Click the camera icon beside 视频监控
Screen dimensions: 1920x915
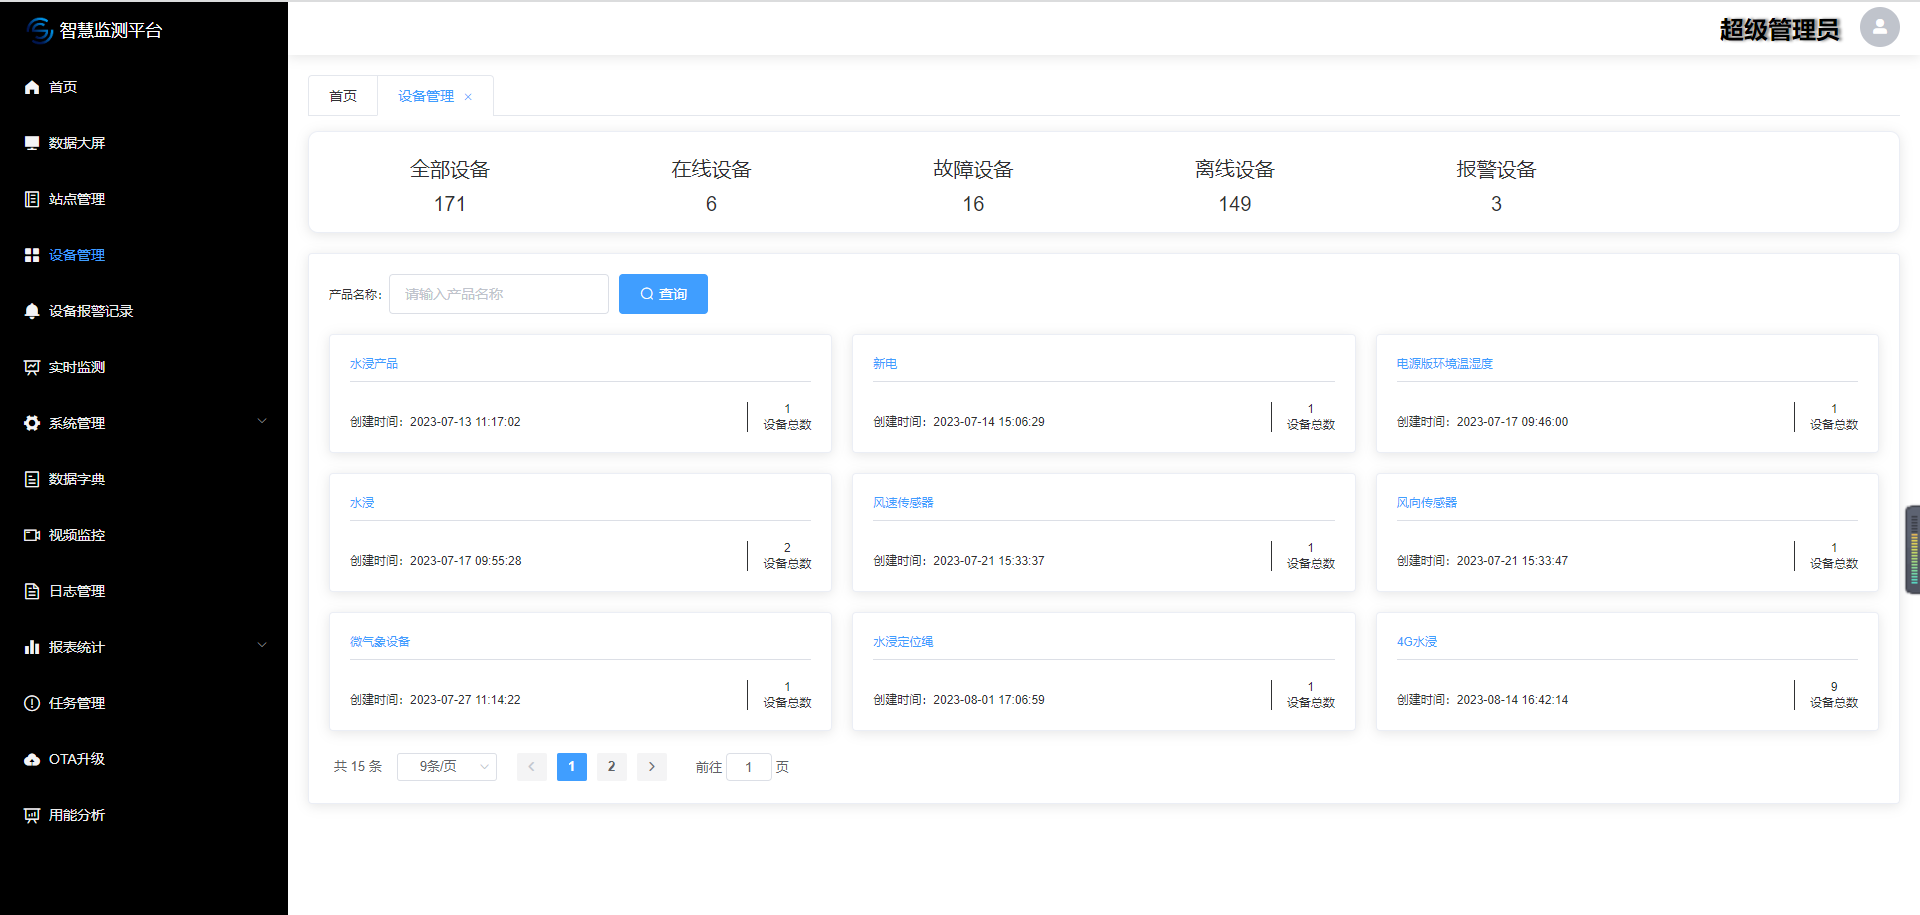(x=32, y=535)
